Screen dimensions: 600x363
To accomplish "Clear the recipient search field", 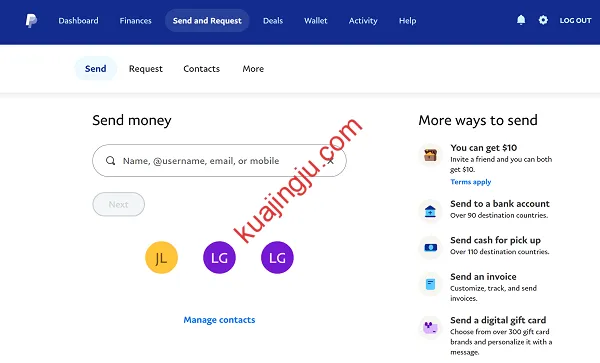I will pyautogui.click(x=330, y=161).
